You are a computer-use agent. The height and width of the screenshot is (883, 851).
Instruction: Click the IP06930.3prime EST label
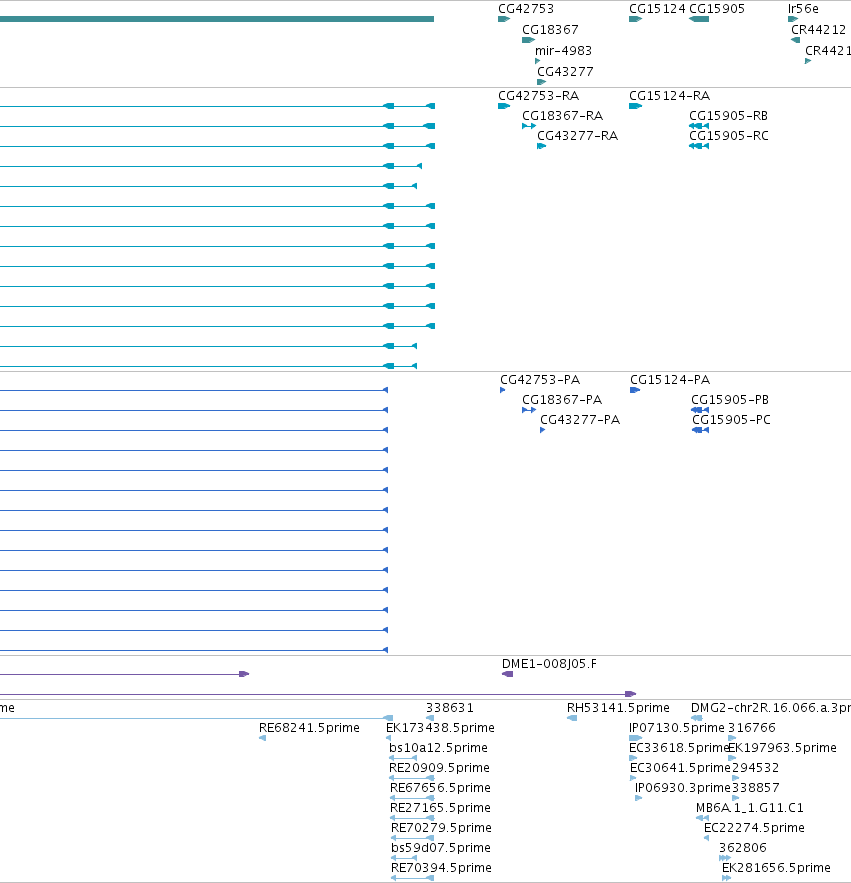tap(683, 788)
